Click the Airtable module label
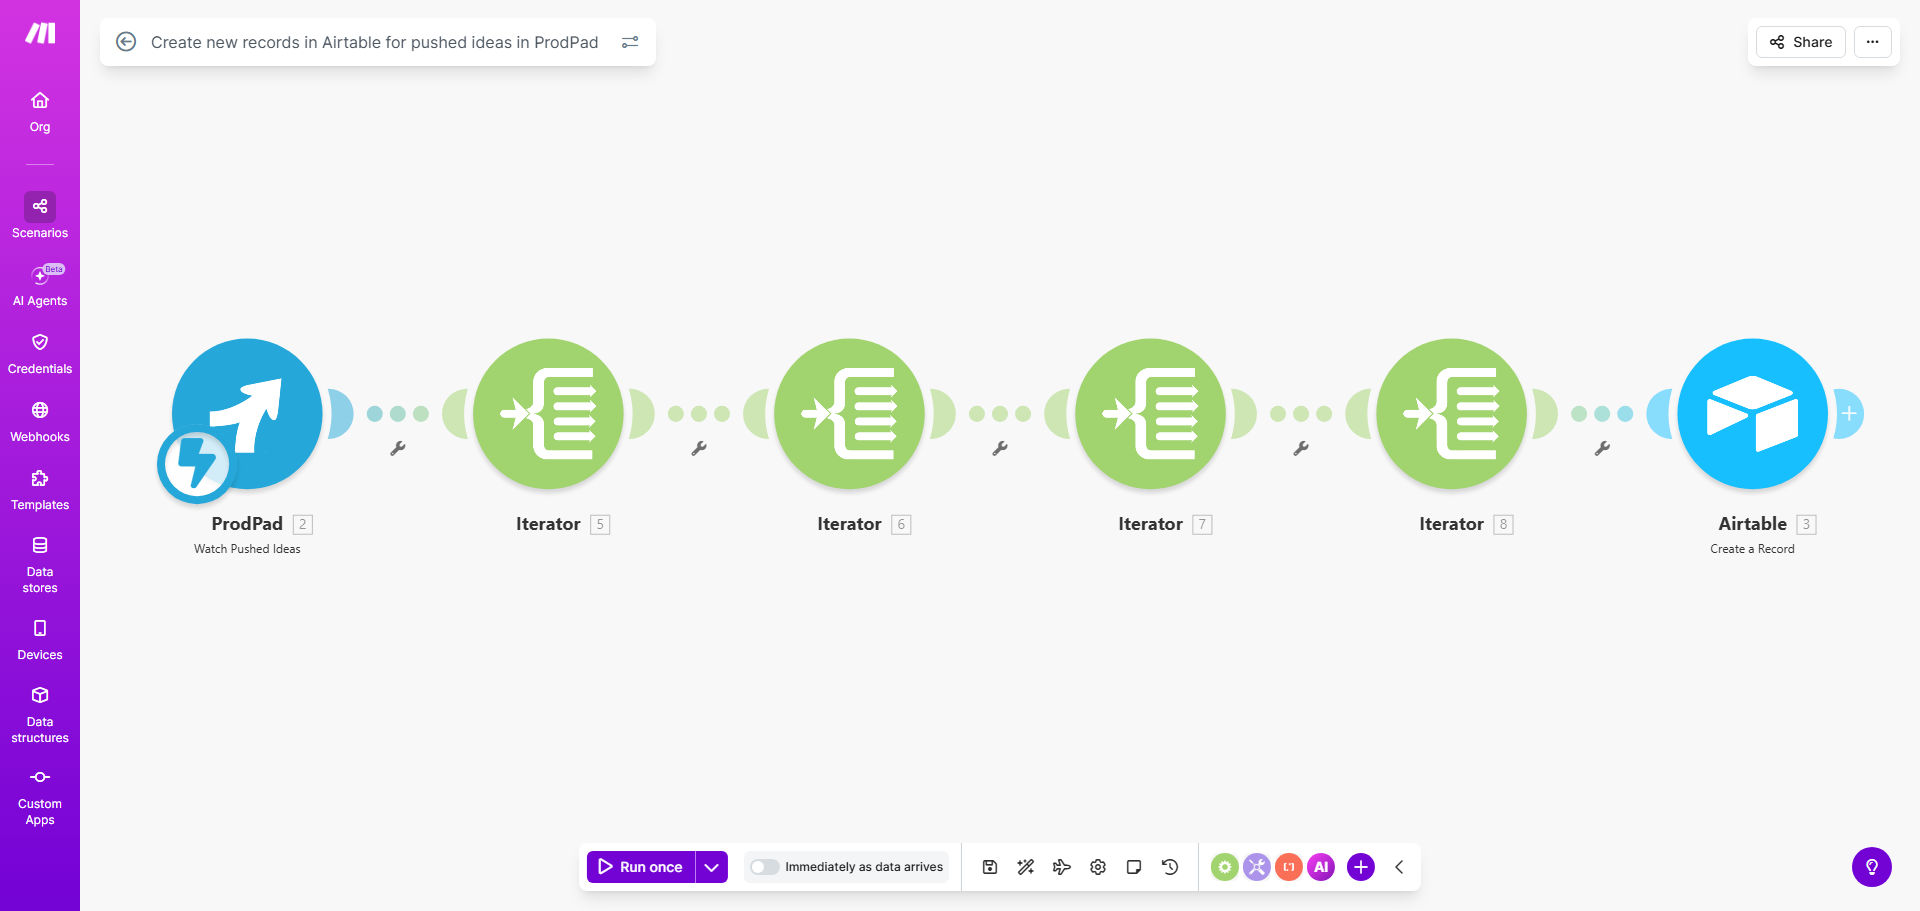 click(1752, 524)
